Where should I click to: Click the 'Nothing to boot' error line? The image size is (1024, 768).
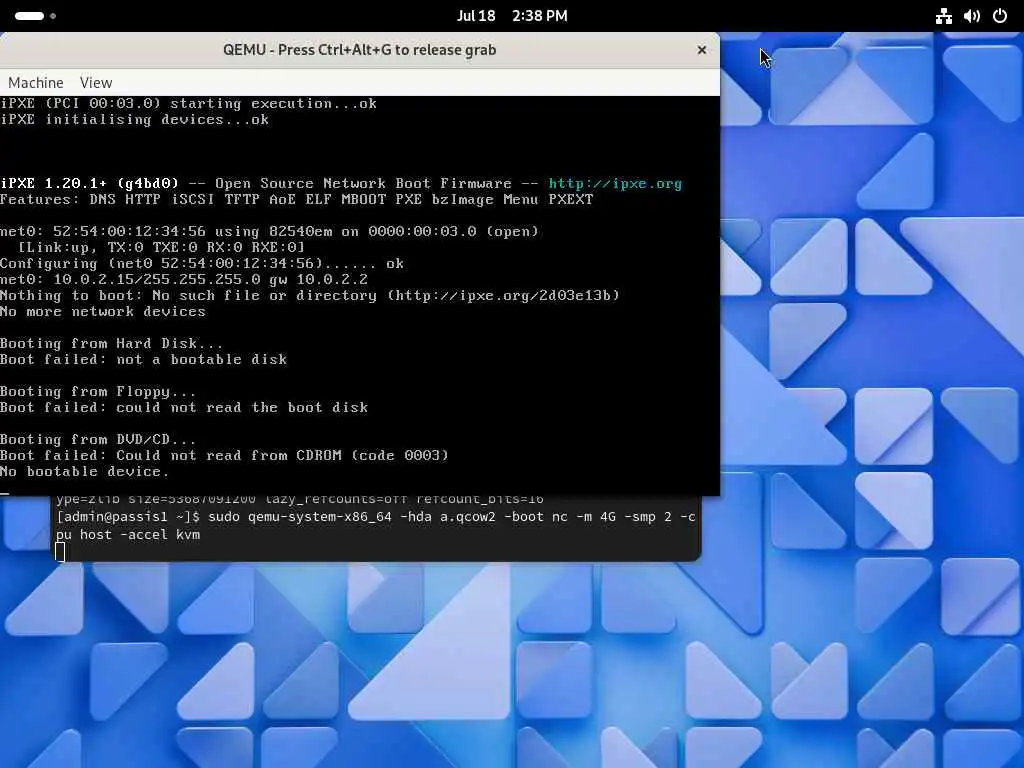(310, 295)
